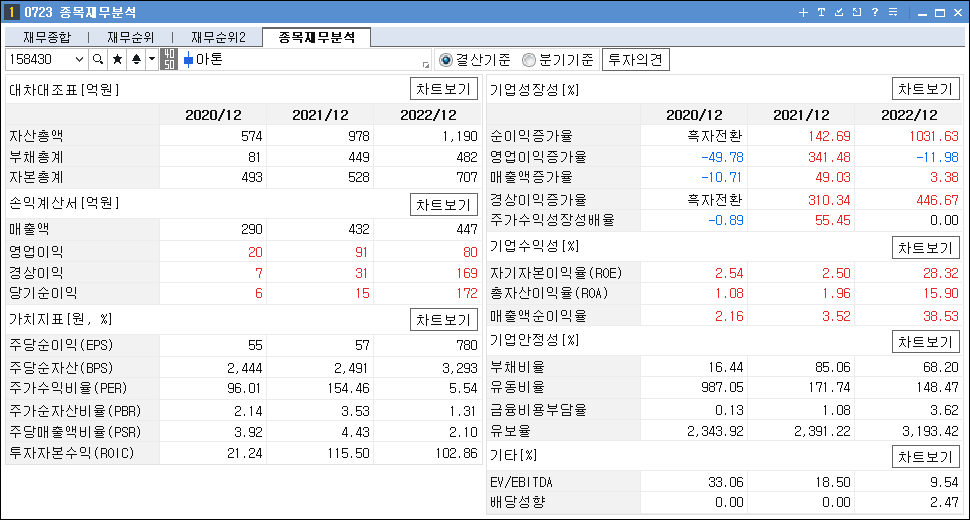Click the 주당순자산(BPS) row label
Image resolution: width=970 pixels, height=520 pixels.
click(x=61, y=368)
